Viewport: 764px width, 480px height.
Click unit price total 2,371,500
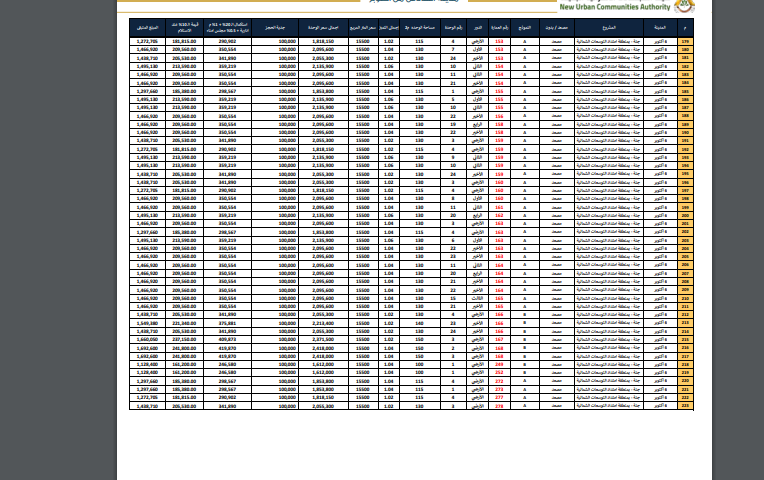[323, 340]
